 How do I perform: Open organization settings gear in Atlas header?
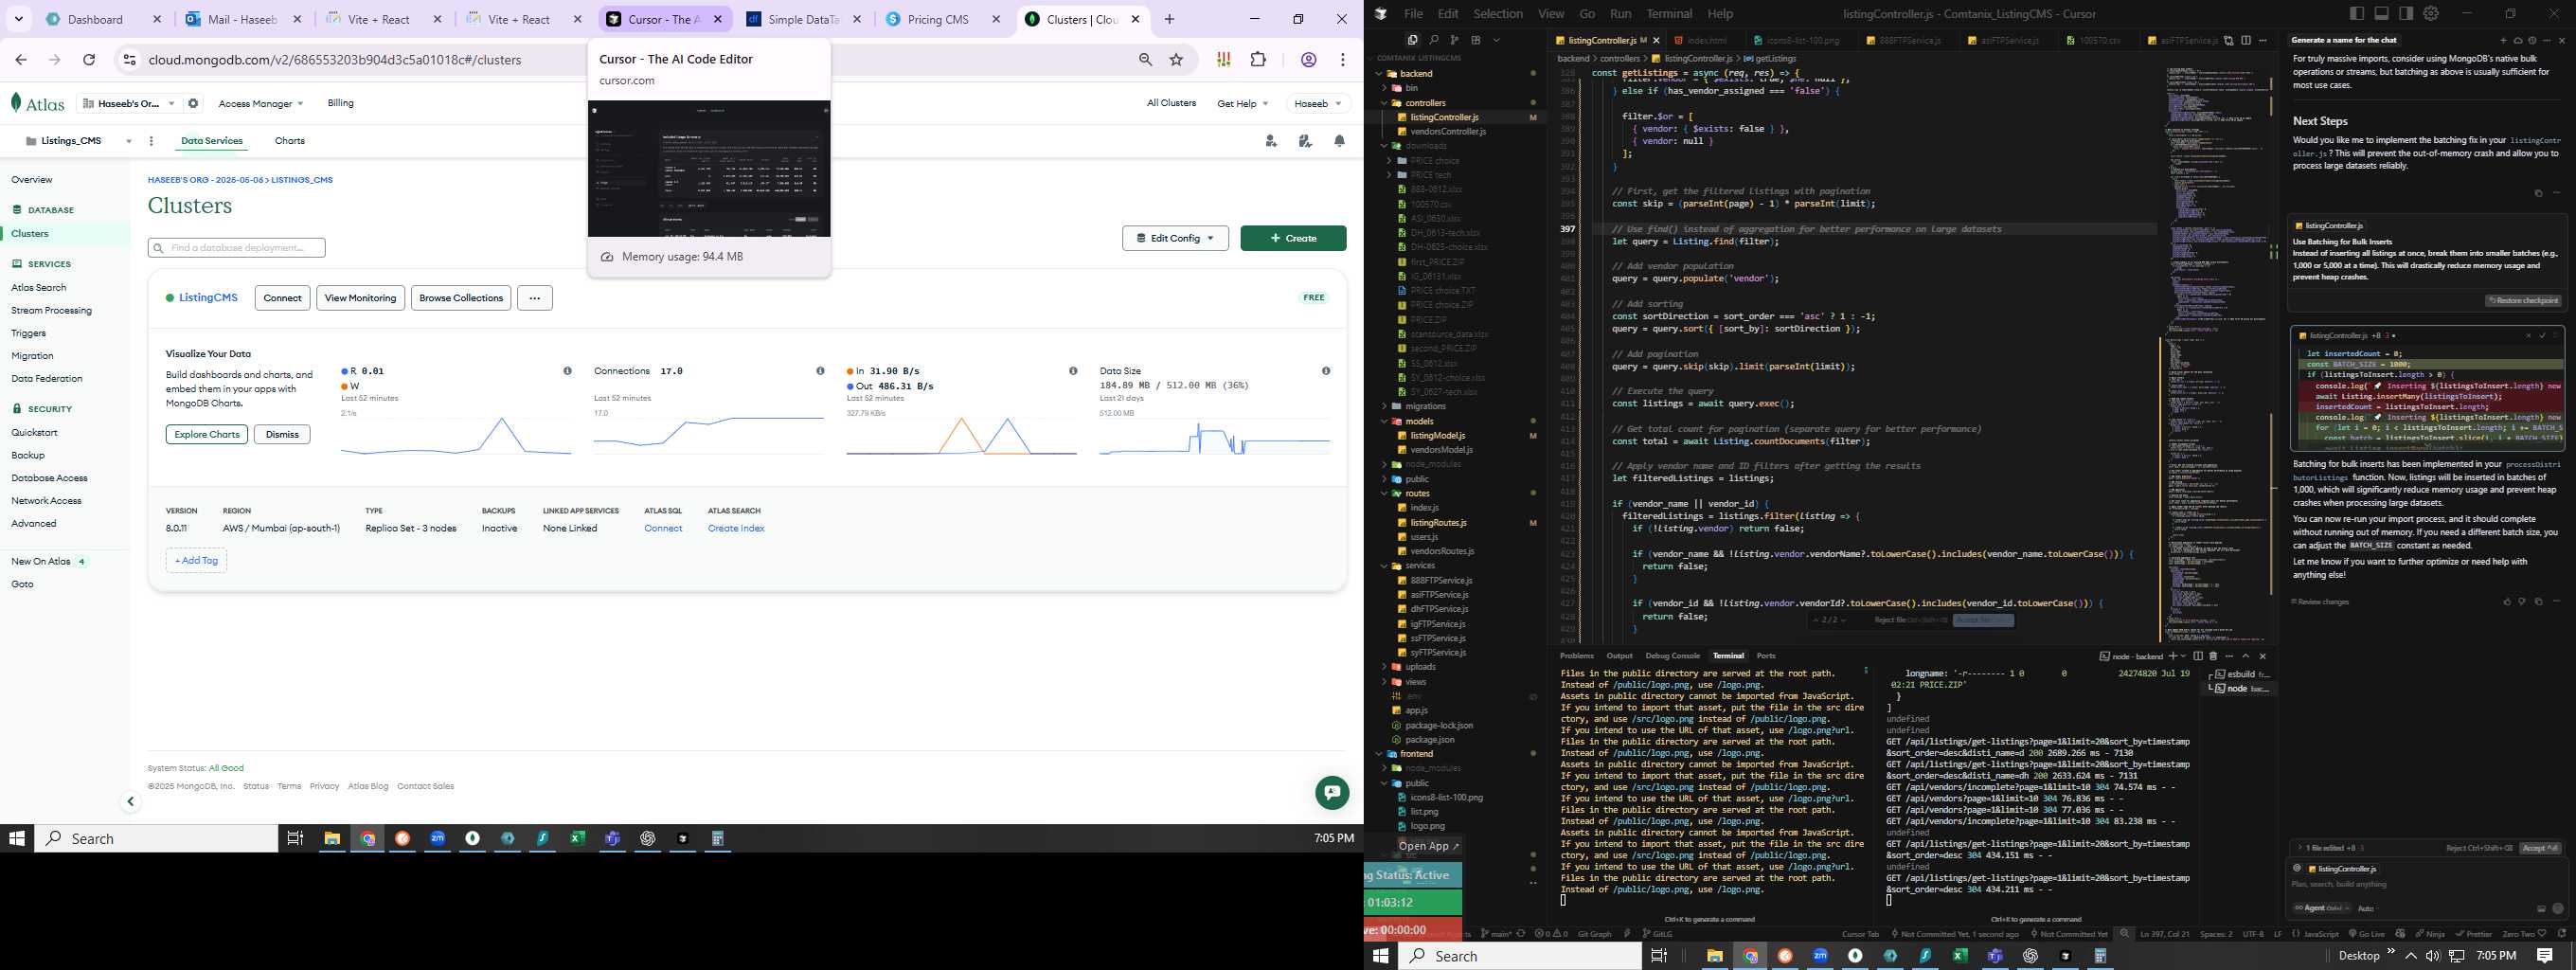193,103
